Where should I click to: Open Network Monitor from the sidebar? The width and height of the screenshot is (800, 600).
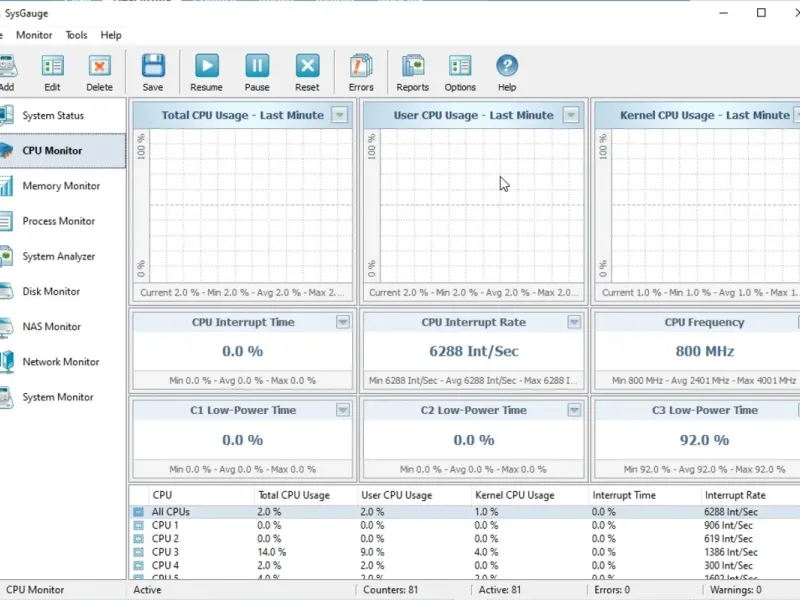click(x=61, y=362)
